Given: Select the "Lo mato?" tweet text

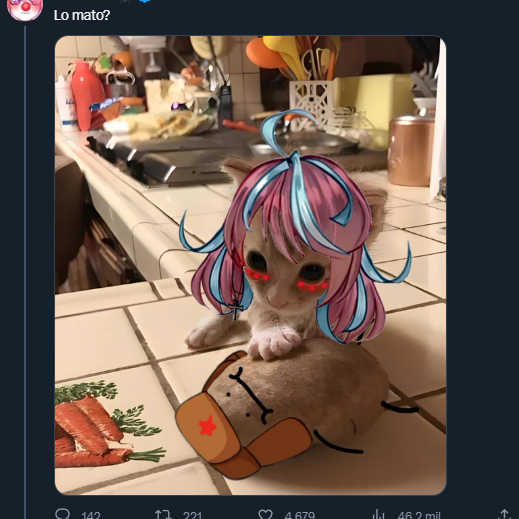Looking at the screenshot, I should [82, 15].
